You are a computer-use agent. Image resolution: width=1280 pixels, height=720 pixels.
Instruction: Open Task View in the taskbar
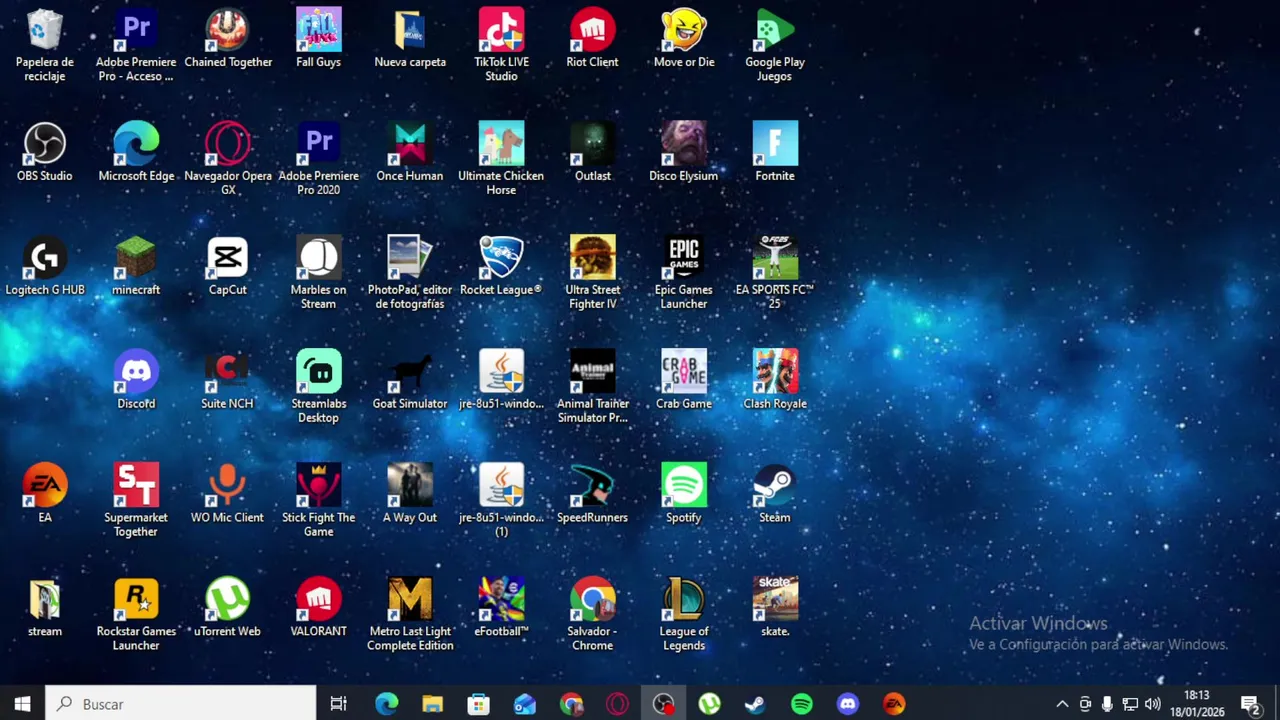[x=339, y=704]
